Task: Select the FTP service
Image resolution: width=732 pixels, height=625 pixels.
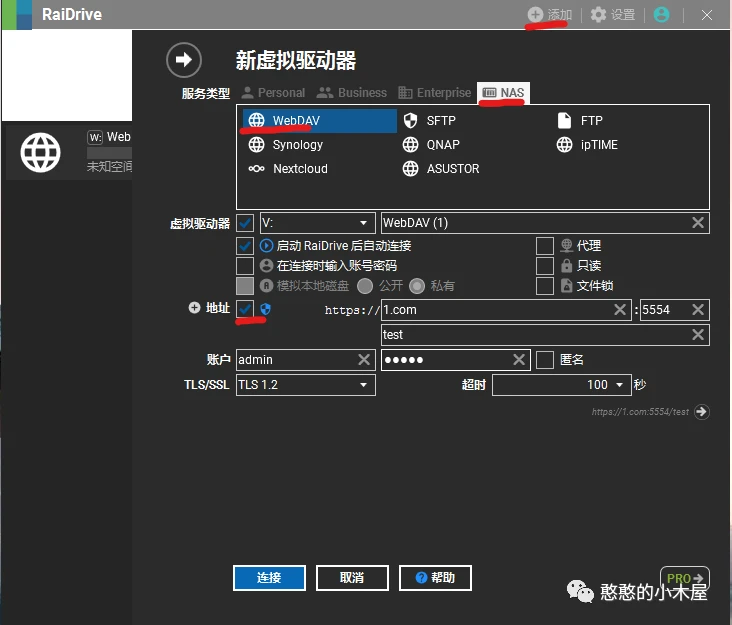Action: tap(580, 120)
